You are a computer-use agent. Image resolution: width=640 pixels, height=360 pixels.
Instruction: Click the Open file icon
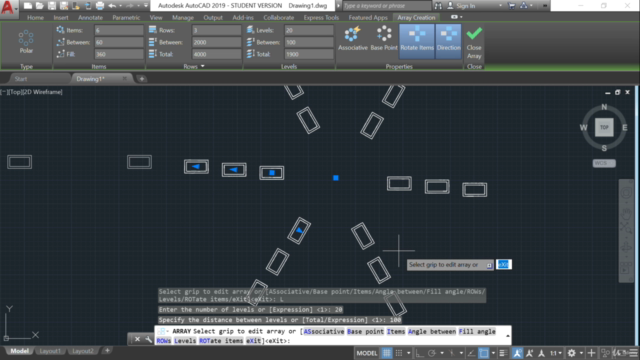click(x=40, y=6)
